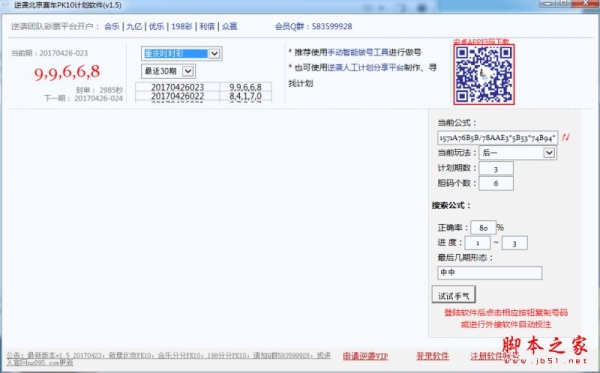
Task: Click the 计划期数 input field
Action: coord(496,168)
